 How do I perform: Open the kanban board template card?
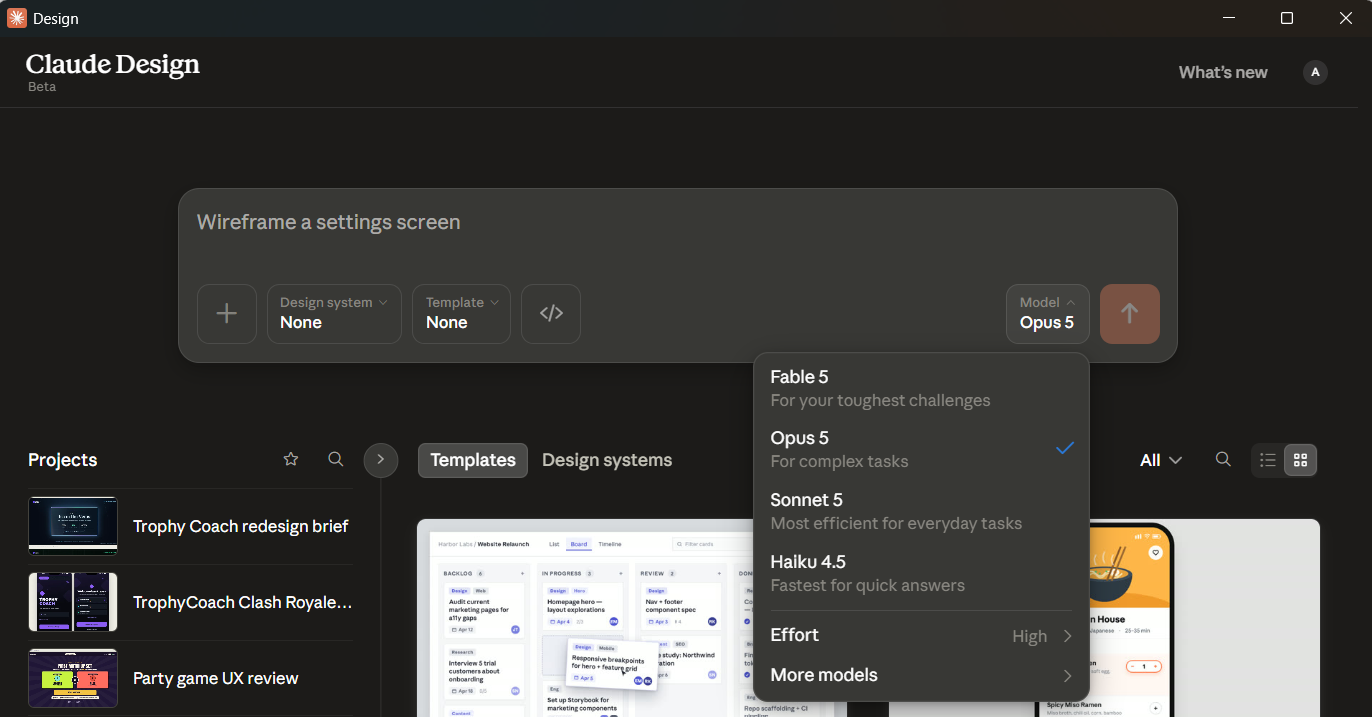tap(585, 618)
